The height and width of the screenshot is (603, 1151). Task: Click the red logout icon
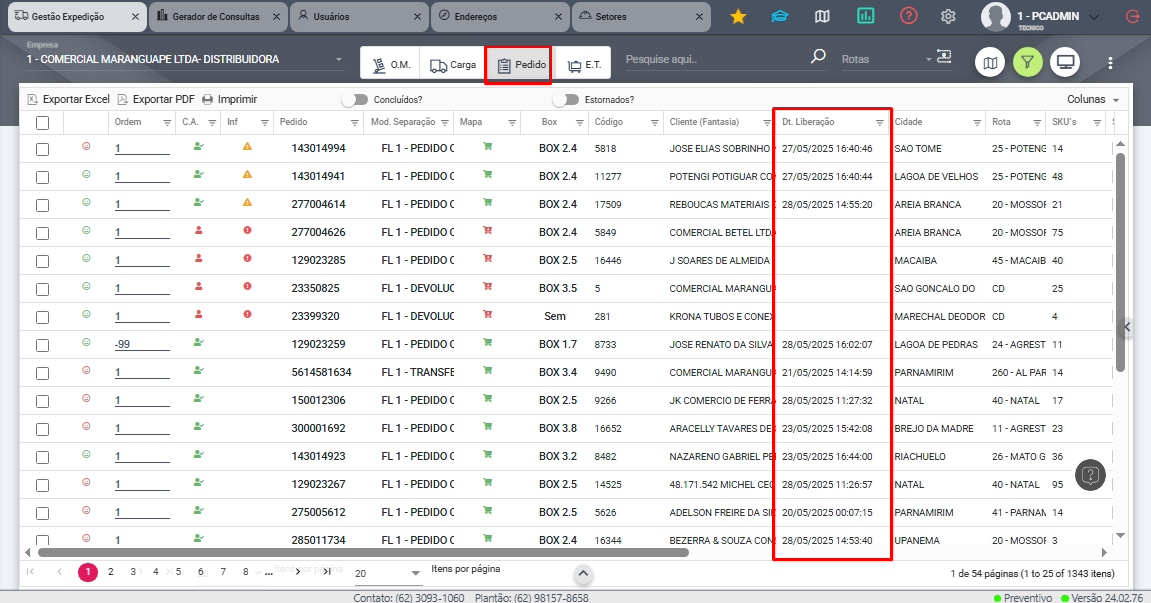coord(1133,16)
